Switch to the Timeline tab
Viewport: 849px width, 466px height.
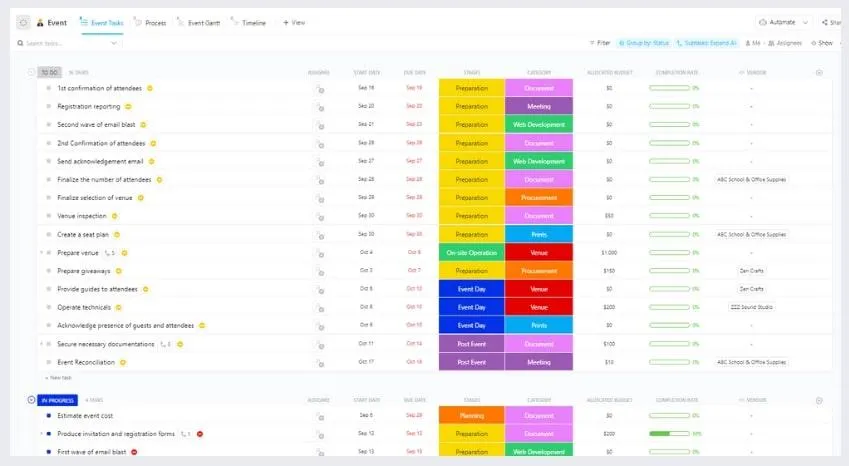tap(249, 23)
